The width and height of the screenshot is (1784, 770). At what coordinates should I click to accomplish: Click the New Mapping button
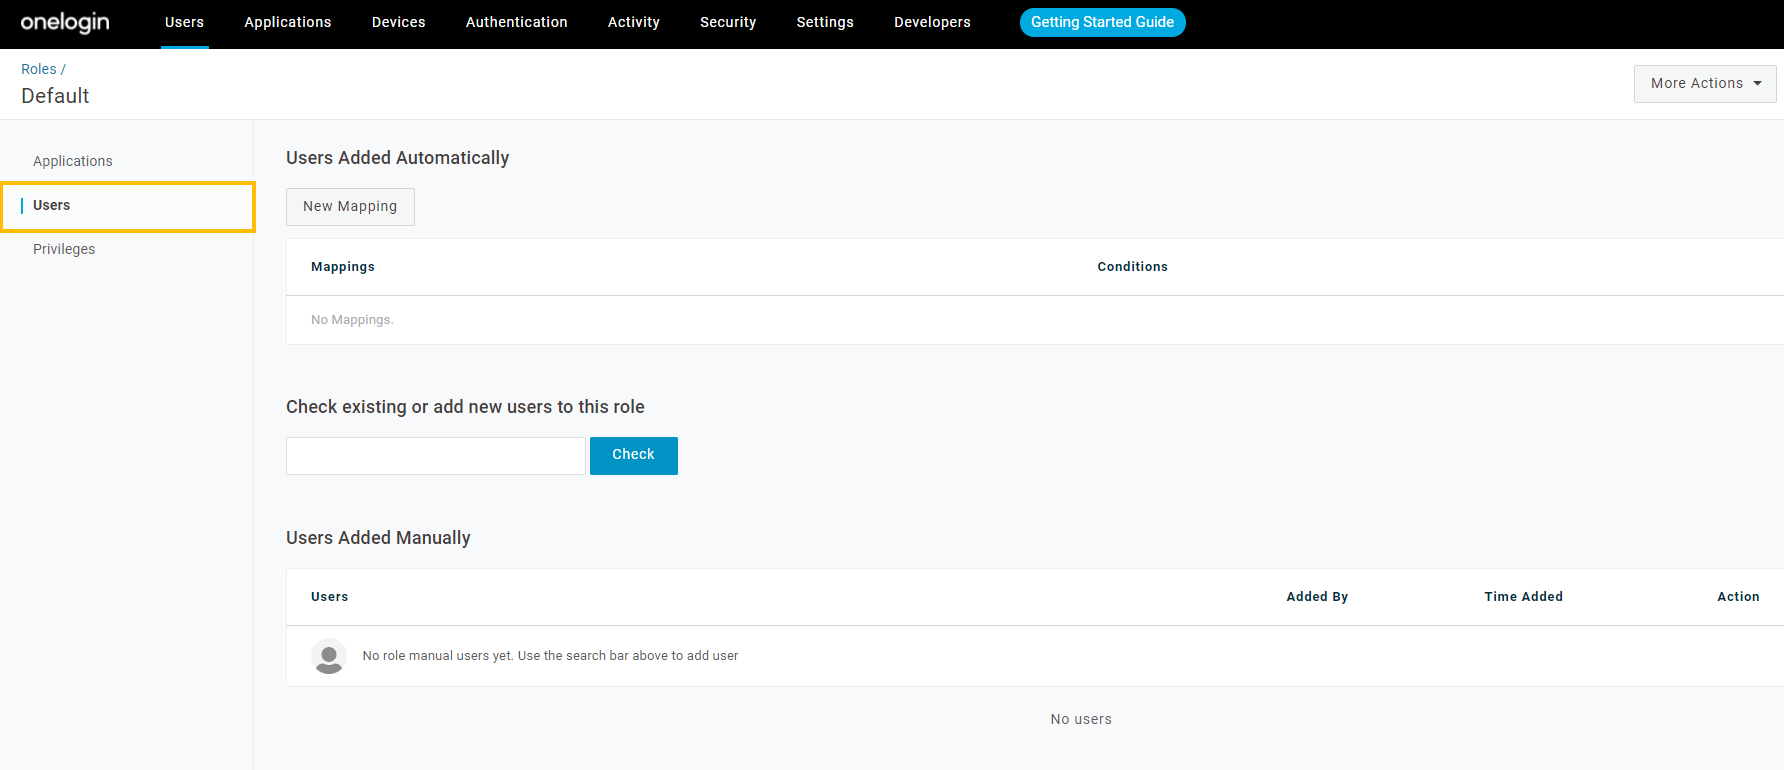(350, 207)
